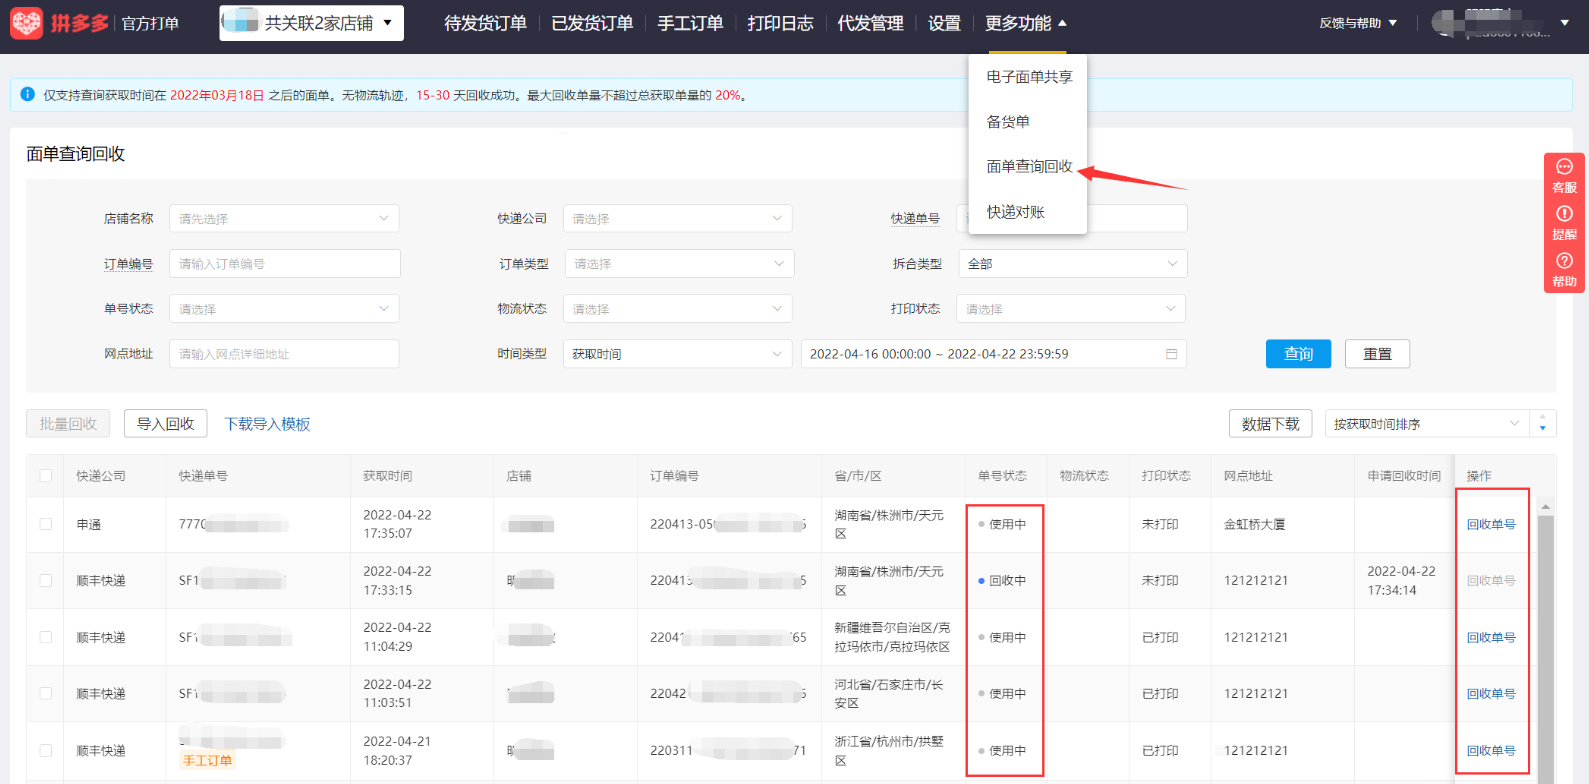Open the 客服 customer service icon
This screenshot has height=784, width=1589.
(x=1564, y=167)
